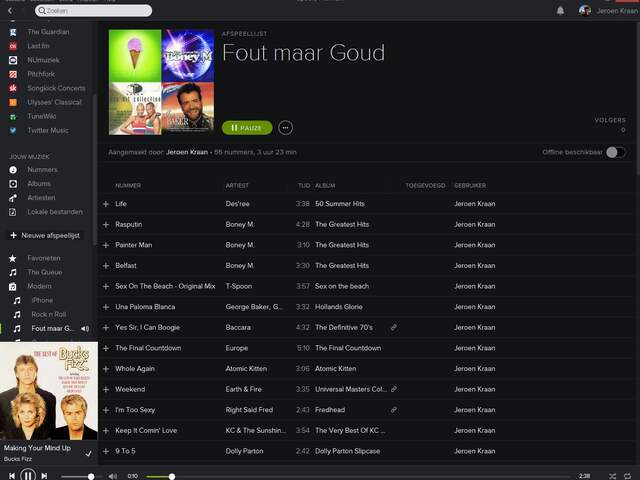Click link icon on I'm Too Sexy row
Viewport: 640px width, 480px height.
point(393,409)
